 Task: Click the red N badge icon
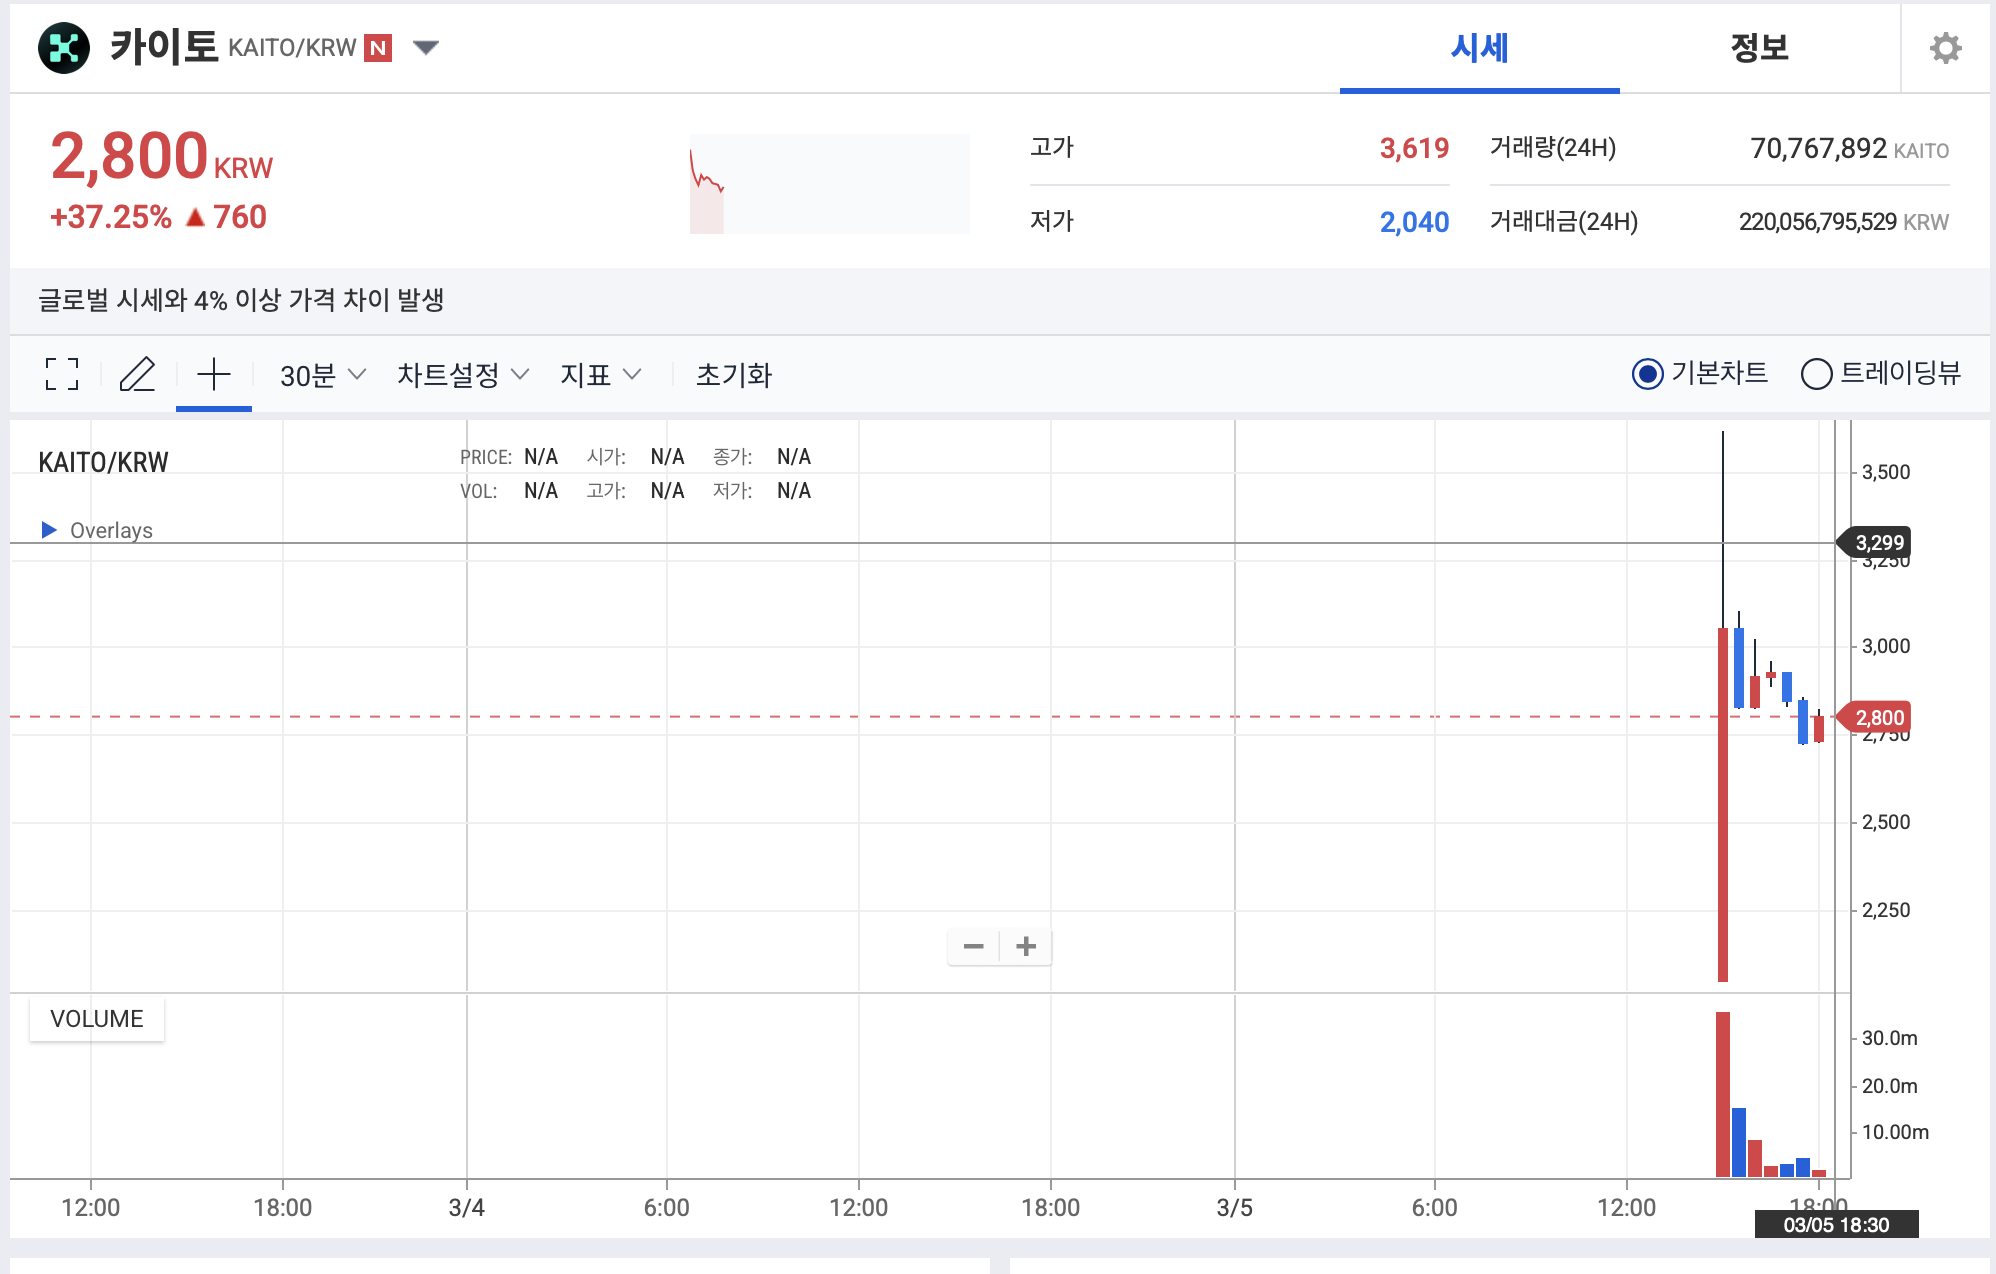pyautogui.click(x=378, y=48)
